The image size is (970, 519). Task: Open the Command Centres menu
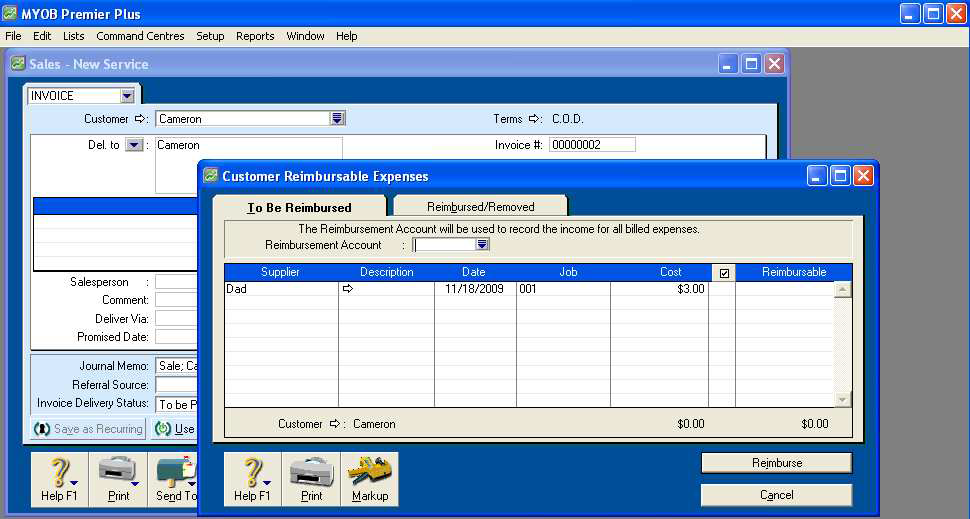tap(140, 36)
